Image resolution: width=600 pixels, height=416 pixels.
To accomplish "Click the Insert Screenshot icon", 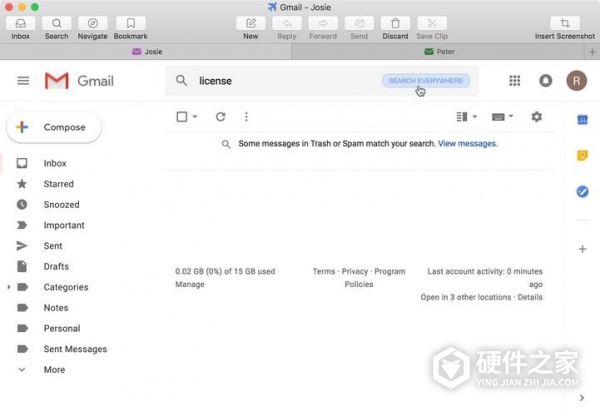I will [x=565, y=23].
